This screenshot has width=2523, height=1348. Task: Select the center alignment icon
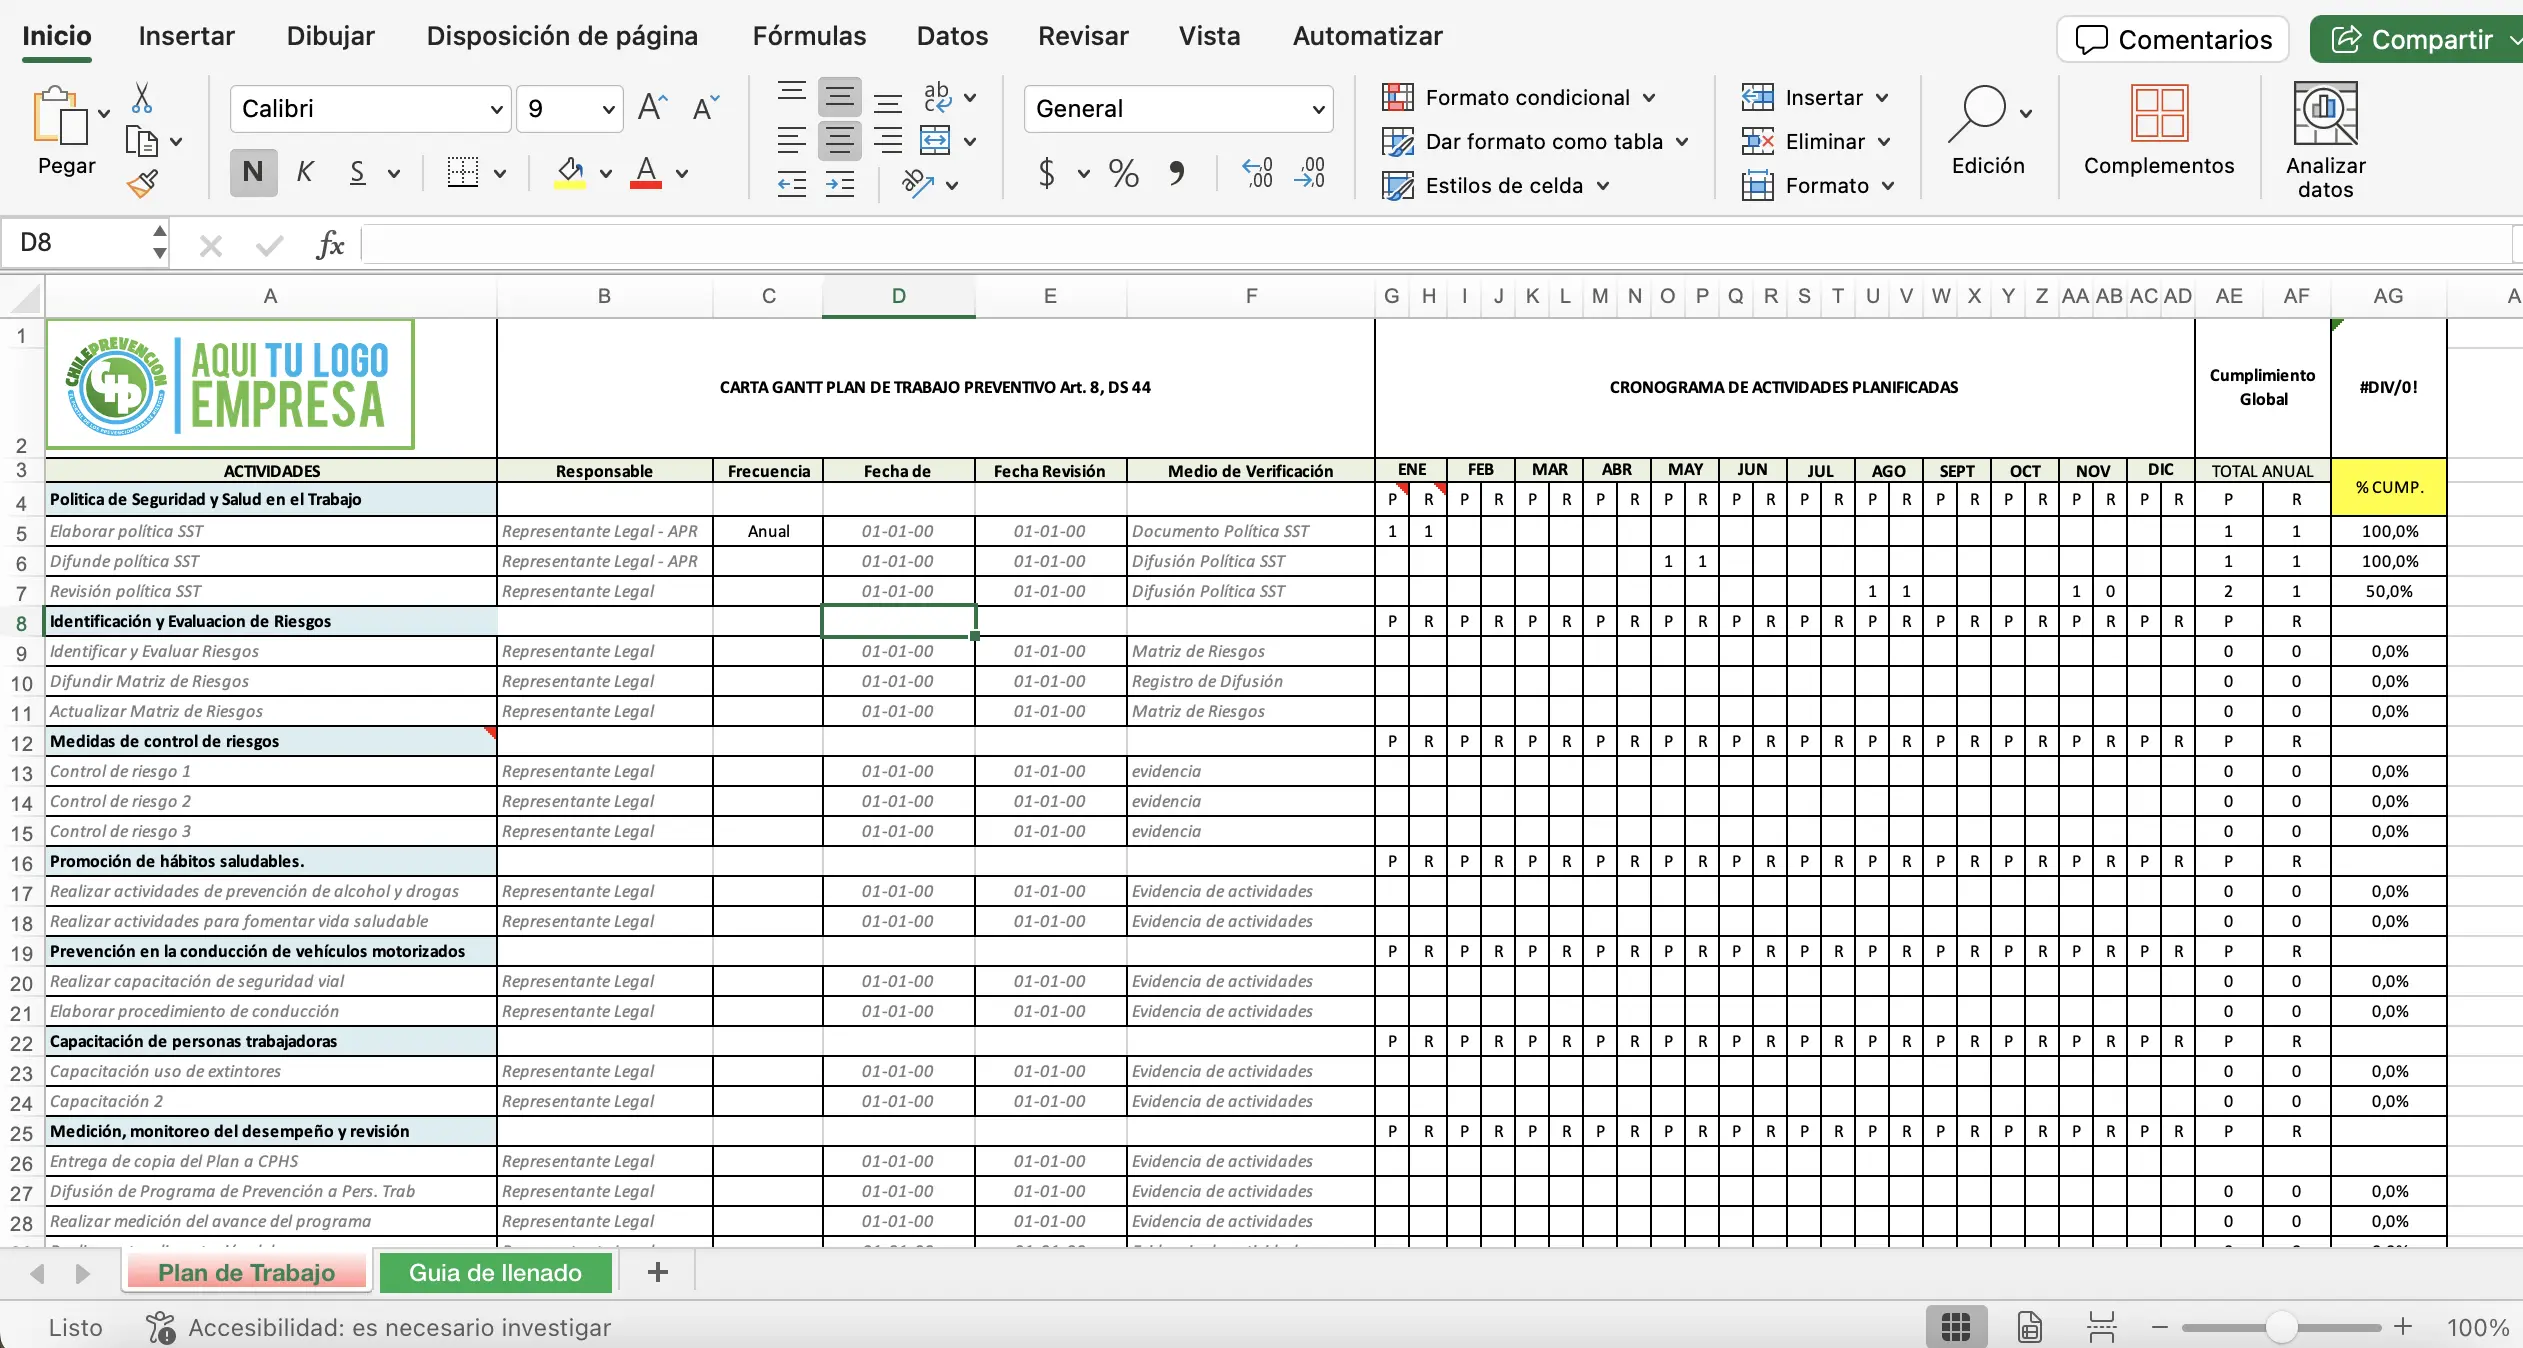[x=839, y=139]
